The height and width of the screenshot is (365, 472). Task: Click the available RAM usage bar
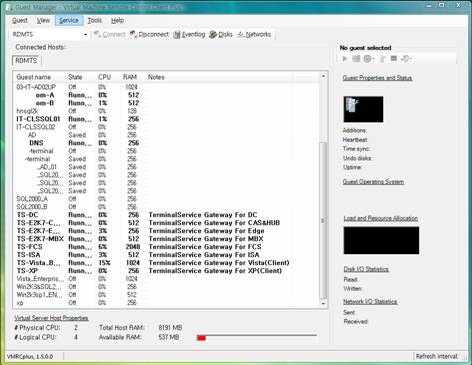click(x=257, y=337)
